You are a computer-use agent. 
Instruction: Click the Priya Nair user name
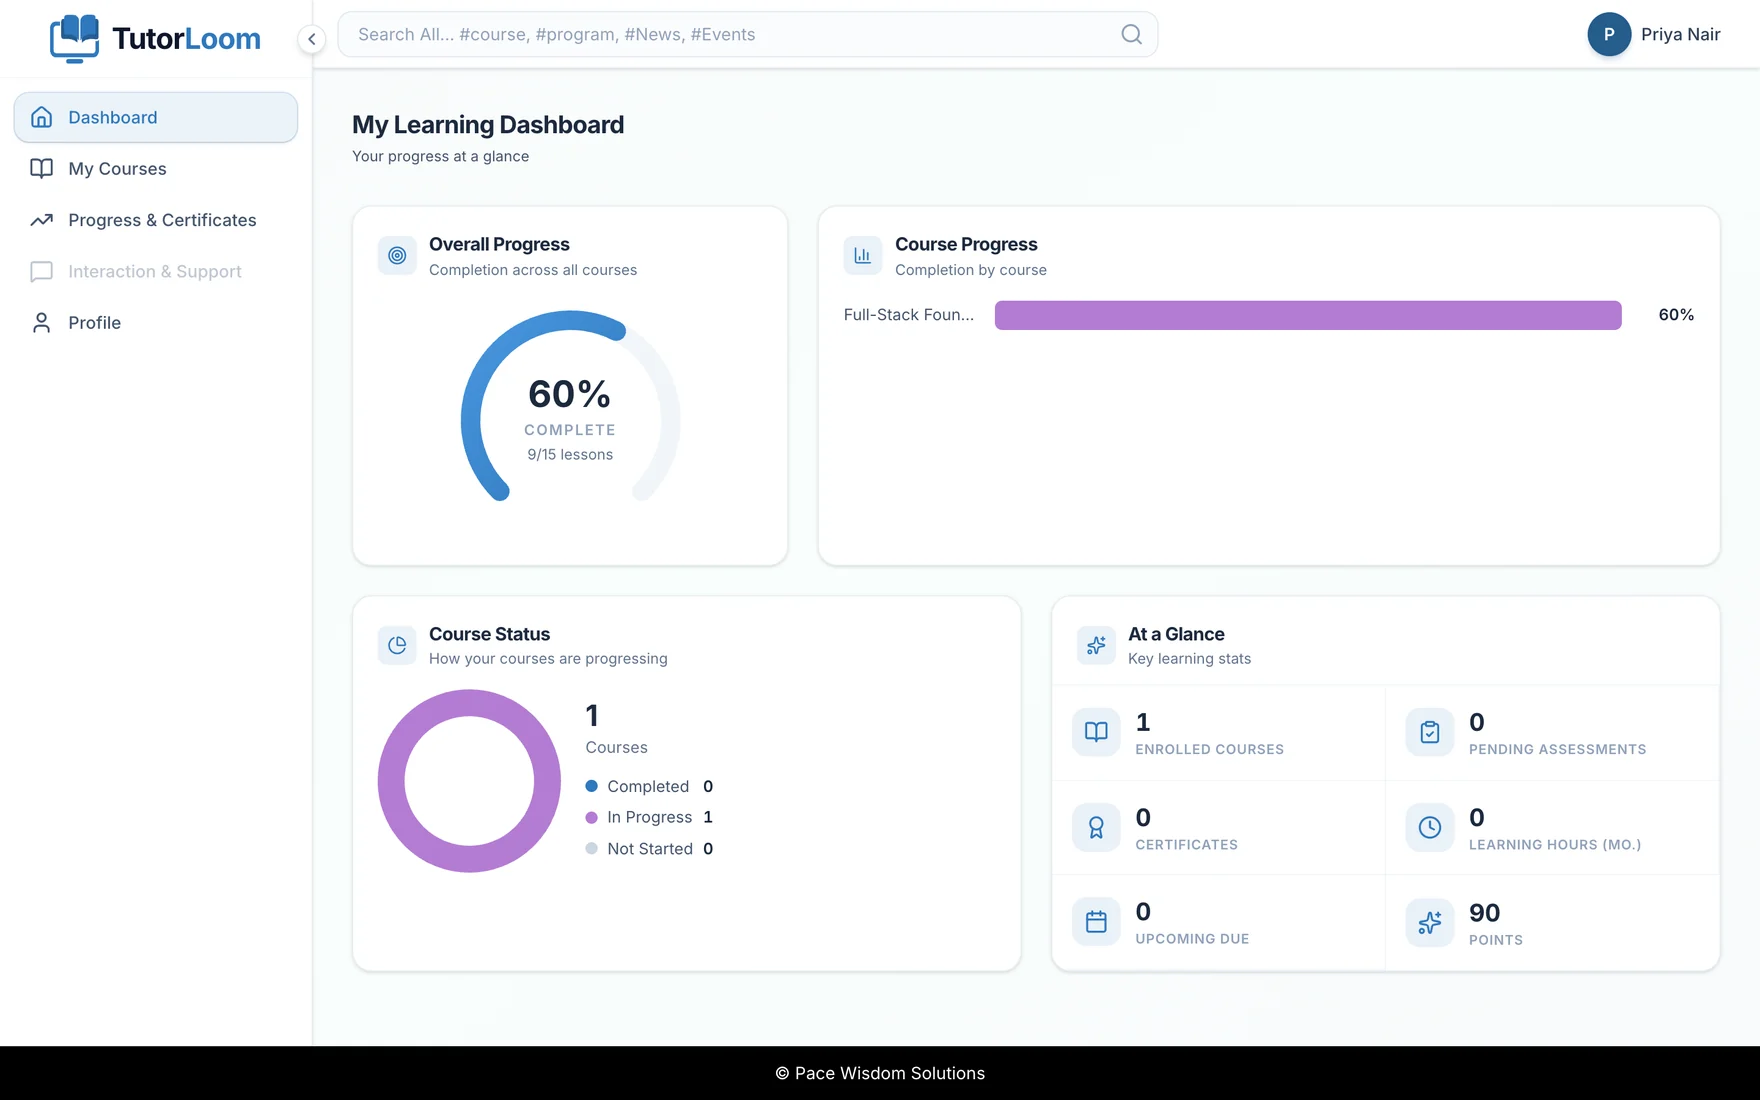[1680, 34]
